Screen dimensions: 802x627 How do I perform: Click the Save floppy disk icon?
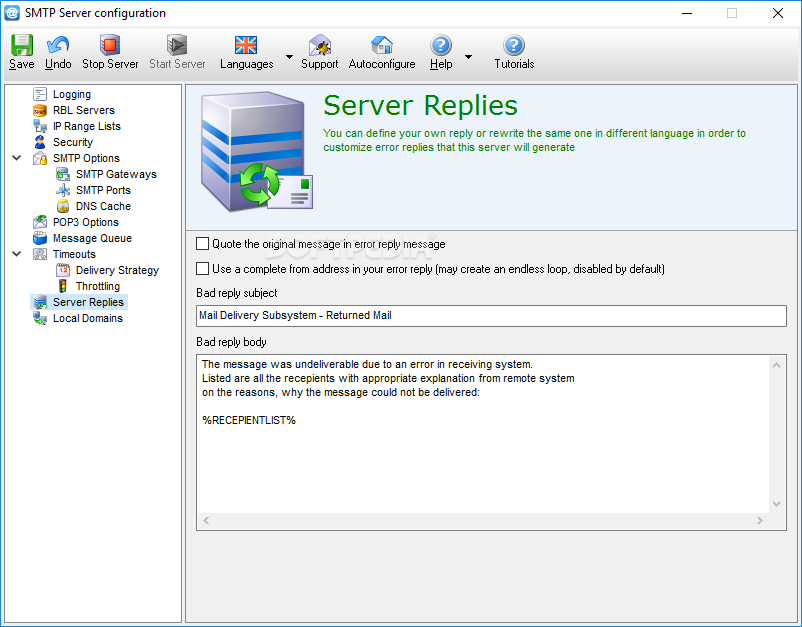pos(21,45)
